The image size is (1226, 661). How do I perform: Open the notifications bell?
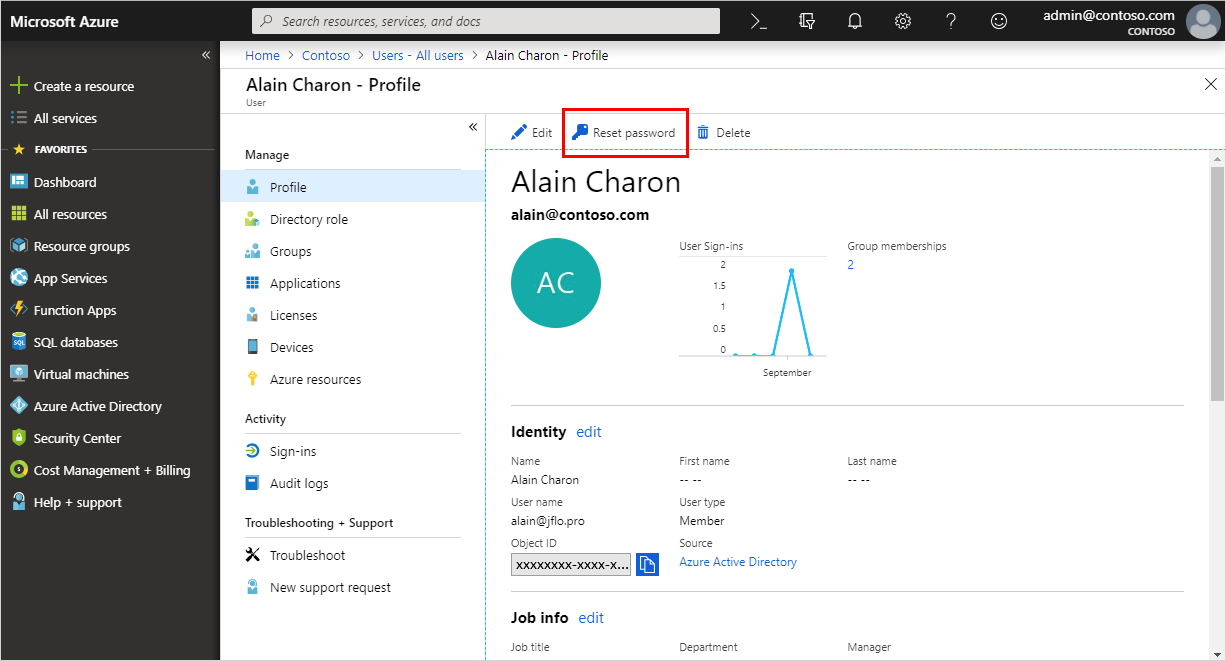click(855, 21)
